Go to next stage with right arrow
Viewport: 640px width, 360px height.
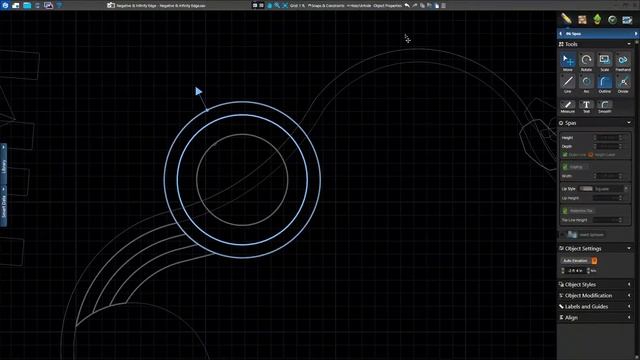tap(636, 33)
